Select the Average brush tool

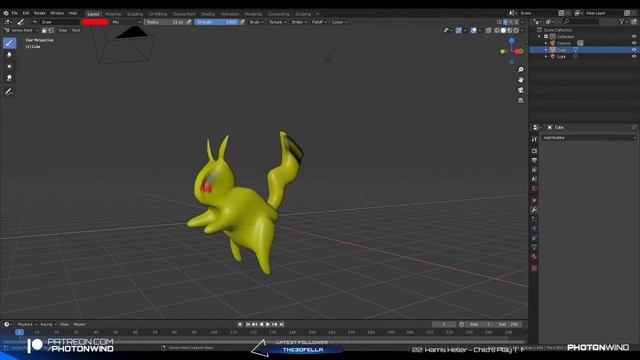click(x=9, y=66)
